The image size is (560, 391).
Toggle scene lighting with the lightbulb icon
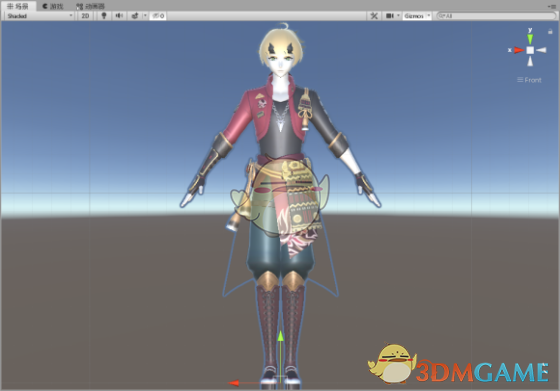[104, 16]
